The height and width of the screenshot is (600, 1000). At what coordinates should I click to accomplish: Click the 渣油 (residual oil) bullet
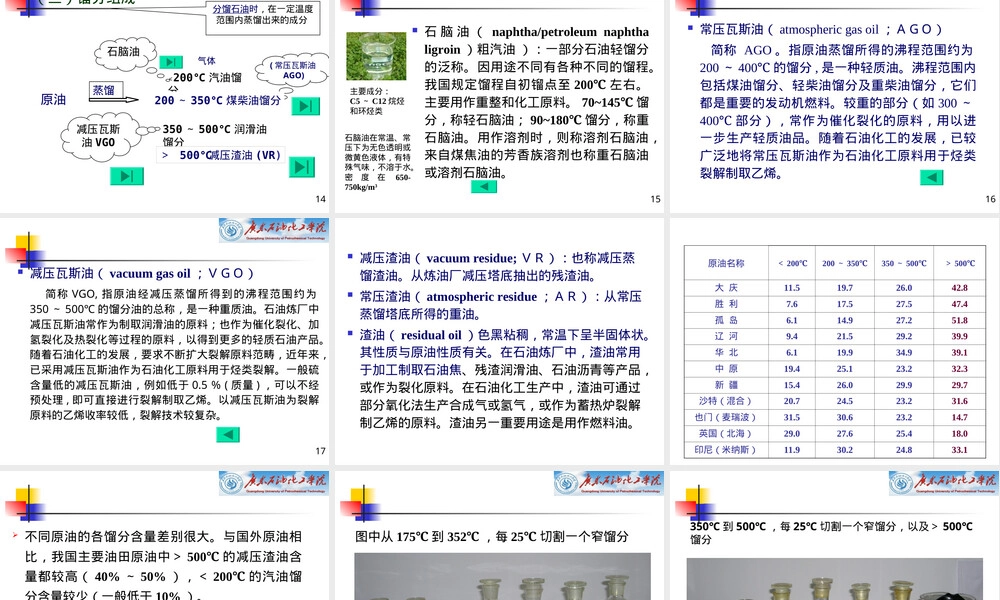[505, 379]
